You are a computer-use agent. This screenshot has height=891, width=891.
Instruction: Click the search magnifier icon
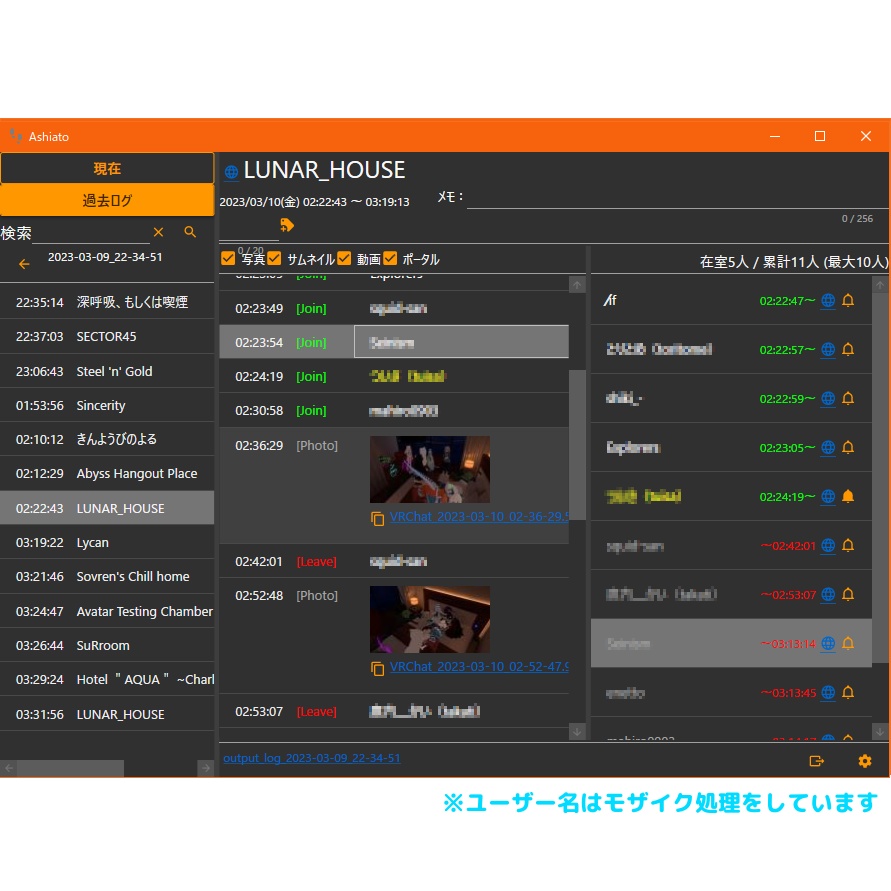coord(189,232)
